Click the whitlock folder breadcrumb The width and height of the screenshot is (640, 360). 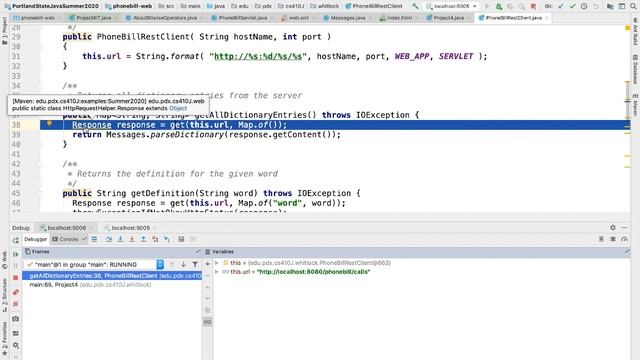click(x=325, y=6)
